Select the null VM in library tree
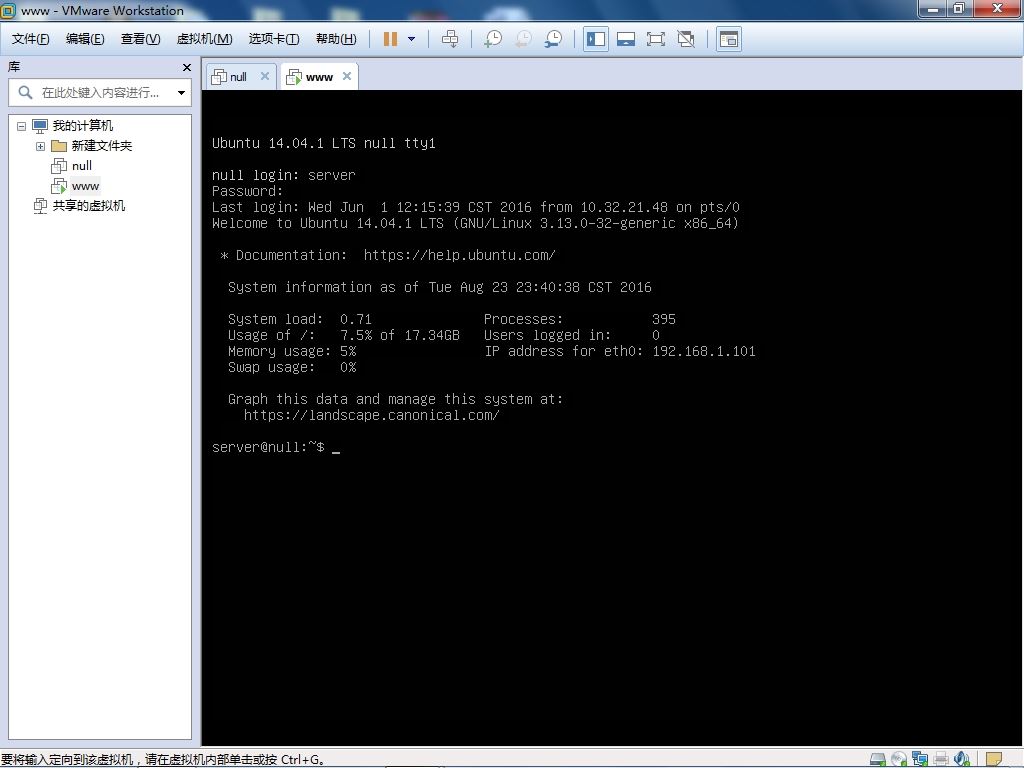 pos(82,166)
